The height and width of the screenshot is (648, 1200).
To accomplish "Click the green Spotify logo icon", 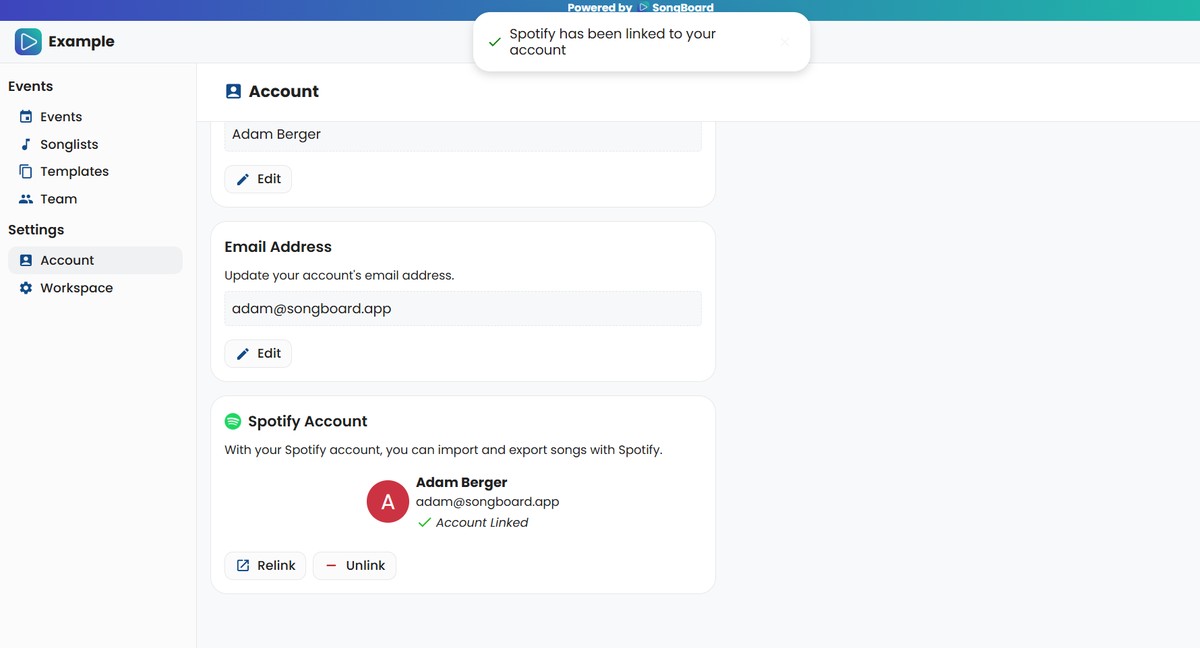I will coord(233,421).
